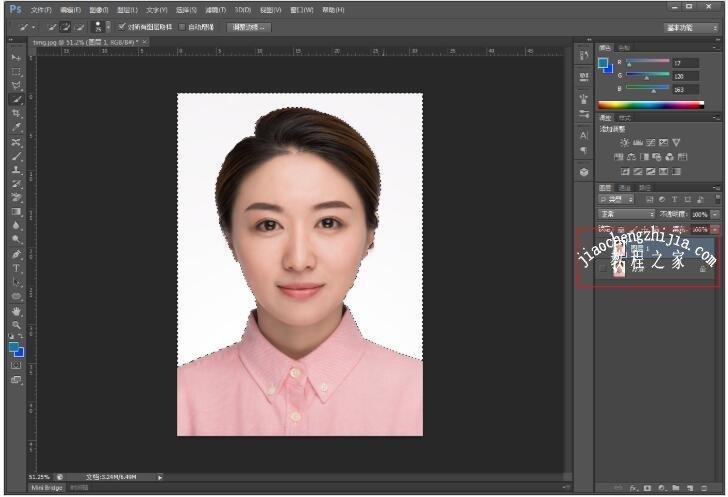728x497 pixels.
Task: Toggle 'Sample All Layers' checkbox
Action: [x=122, y=26]
